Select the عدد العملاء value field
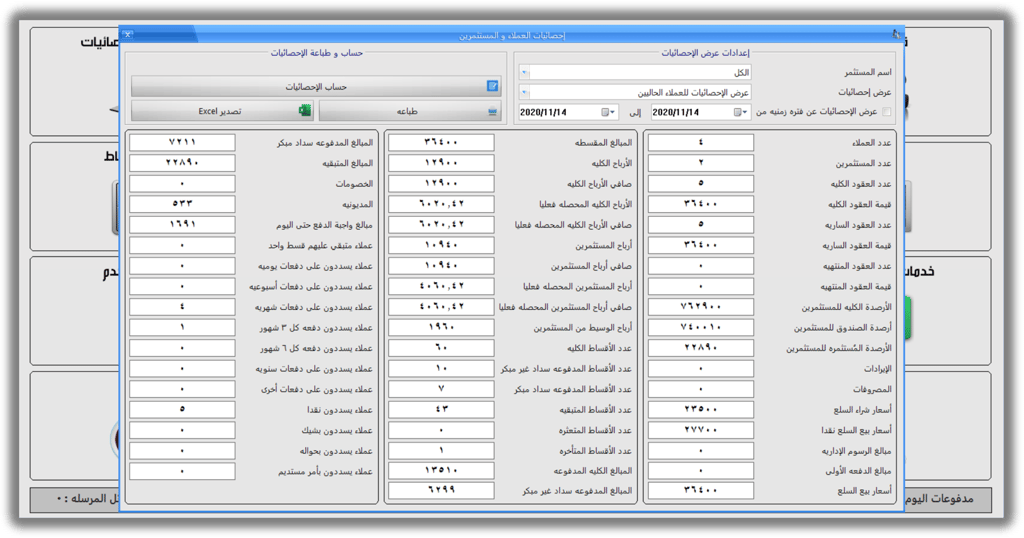This screenshot has width=1024, height=538. [x=701, y=142]
